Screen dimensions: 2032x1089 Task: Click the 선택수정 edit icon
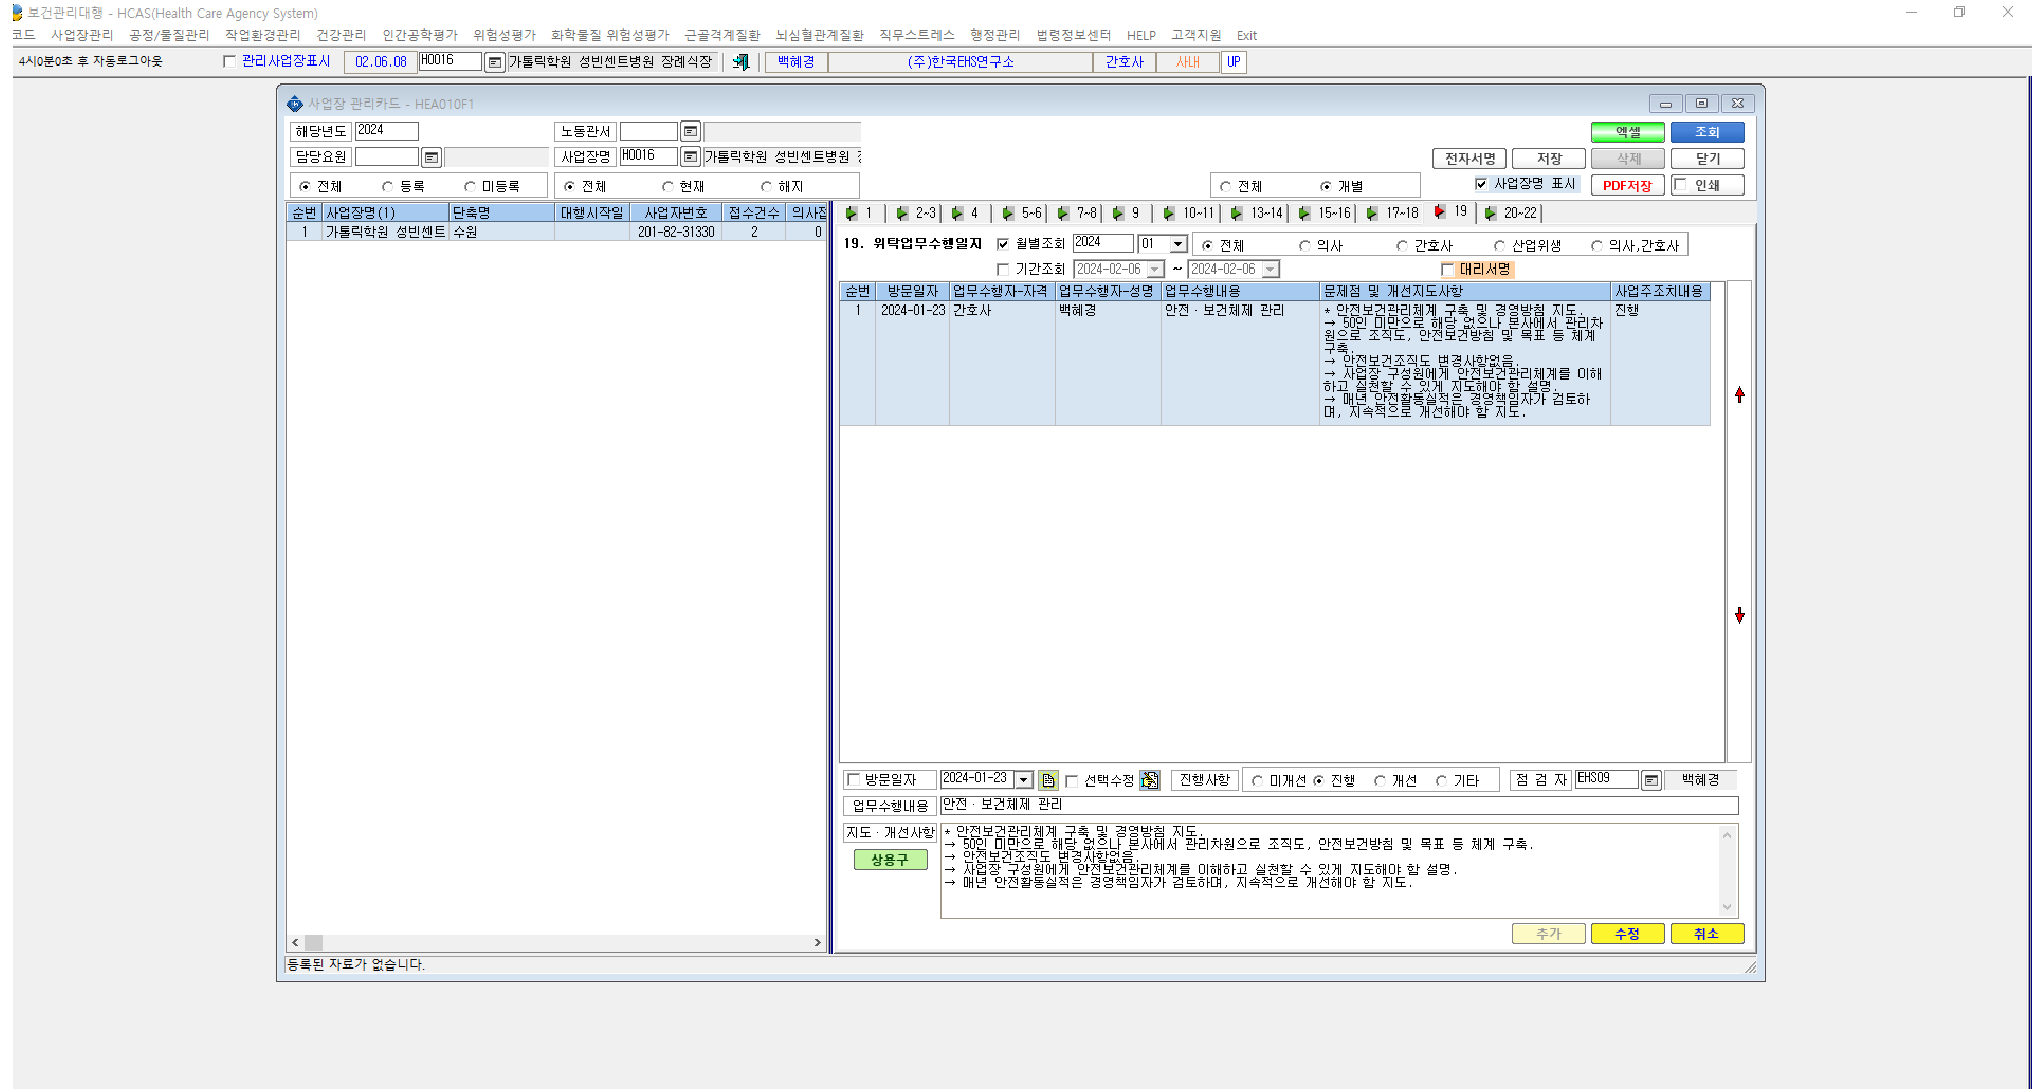point(1150,780)
